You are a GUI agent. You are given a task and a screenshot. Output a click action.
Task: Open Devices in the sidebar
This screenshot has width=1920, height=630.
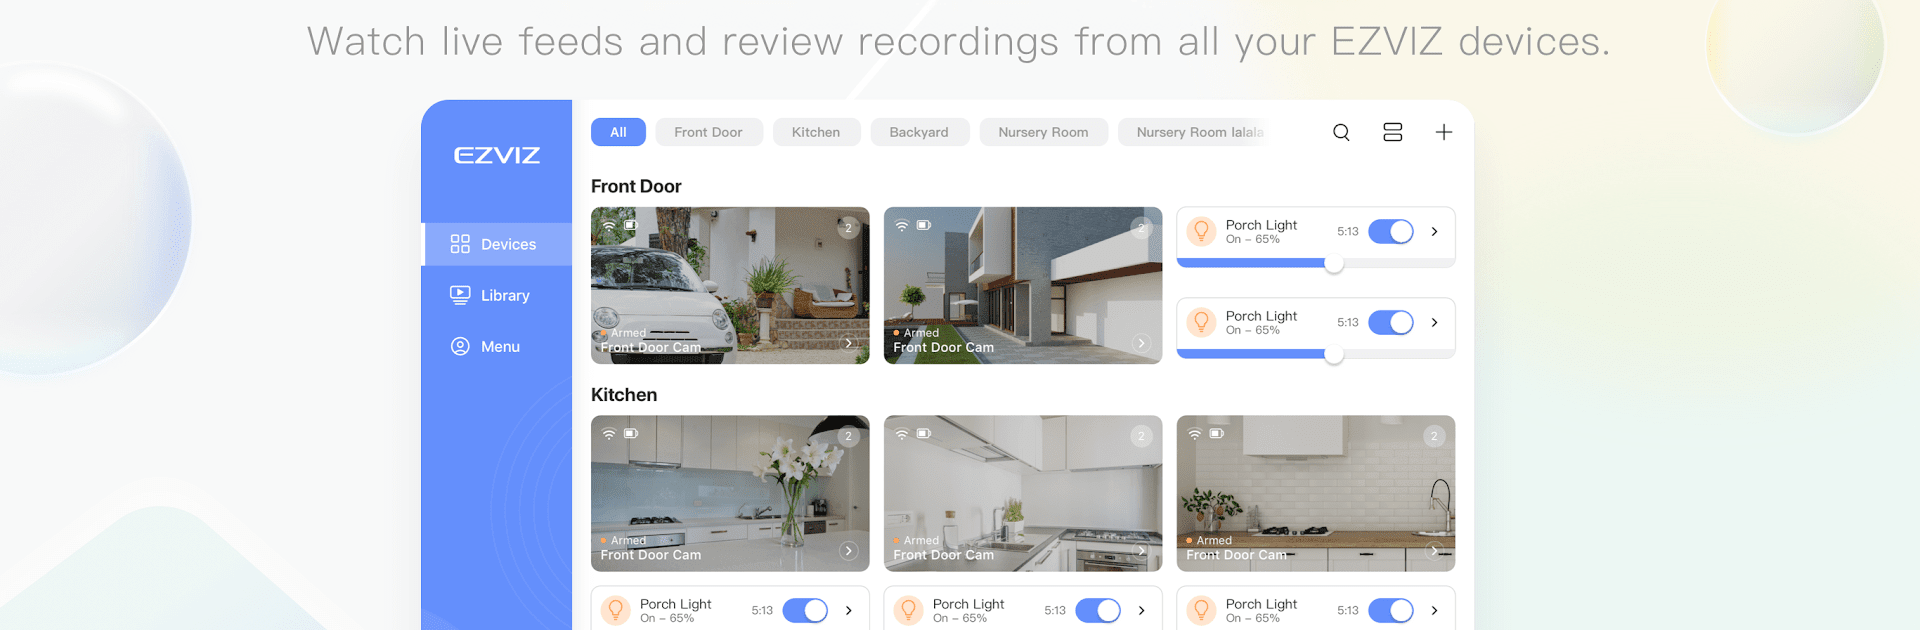[x=497, y=244]
